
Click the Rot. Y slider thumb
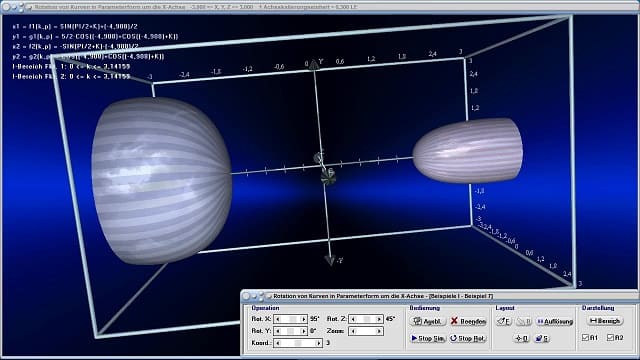coord(291,331)
